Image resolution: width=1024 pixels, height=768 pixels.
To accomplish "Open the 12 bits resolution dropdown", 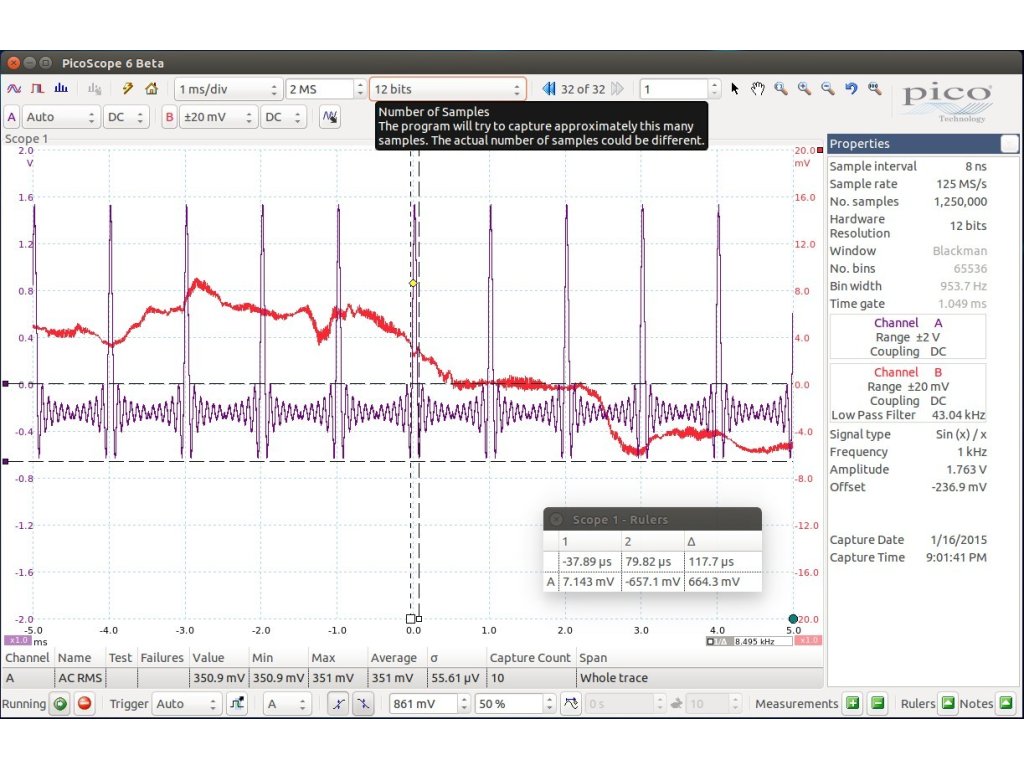I will coord(447,89).
